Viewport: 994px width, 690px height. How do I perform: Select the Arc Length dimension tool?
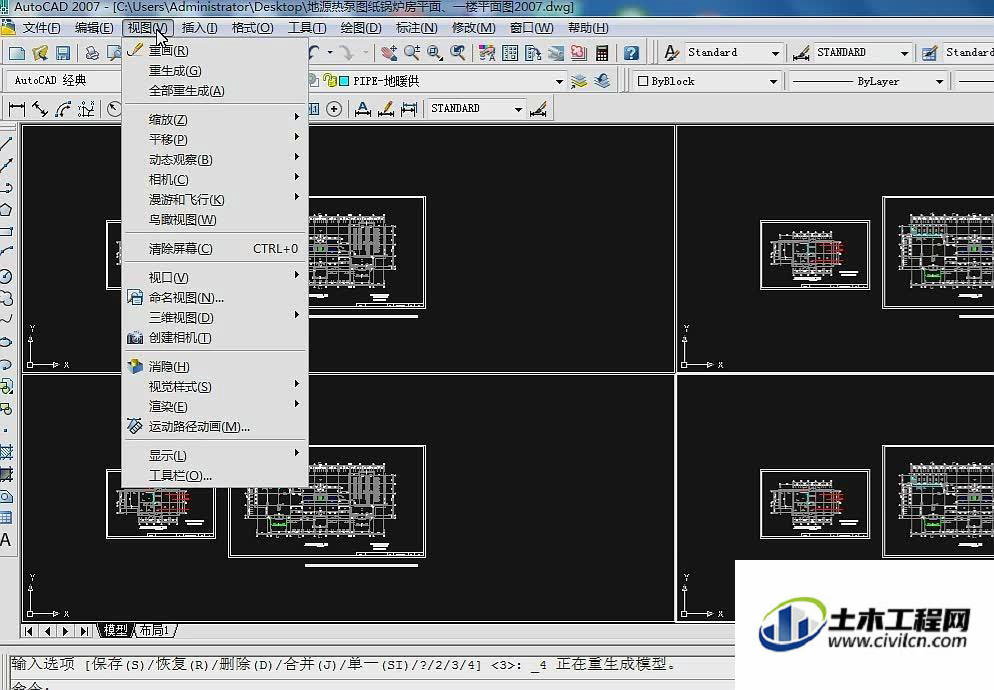(x=63, y=109)
